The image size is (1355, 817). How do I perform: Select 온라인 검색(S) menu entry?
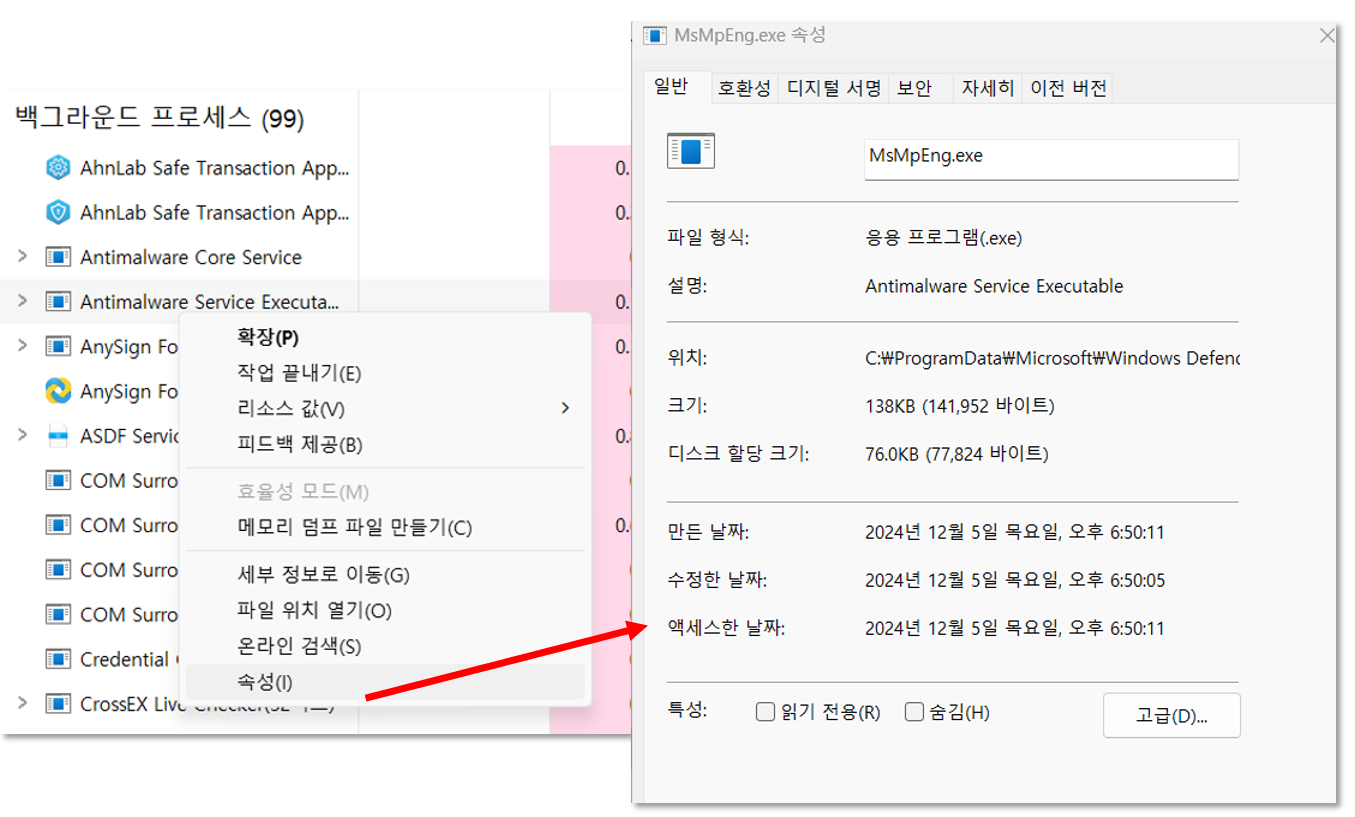pos(385,647)
